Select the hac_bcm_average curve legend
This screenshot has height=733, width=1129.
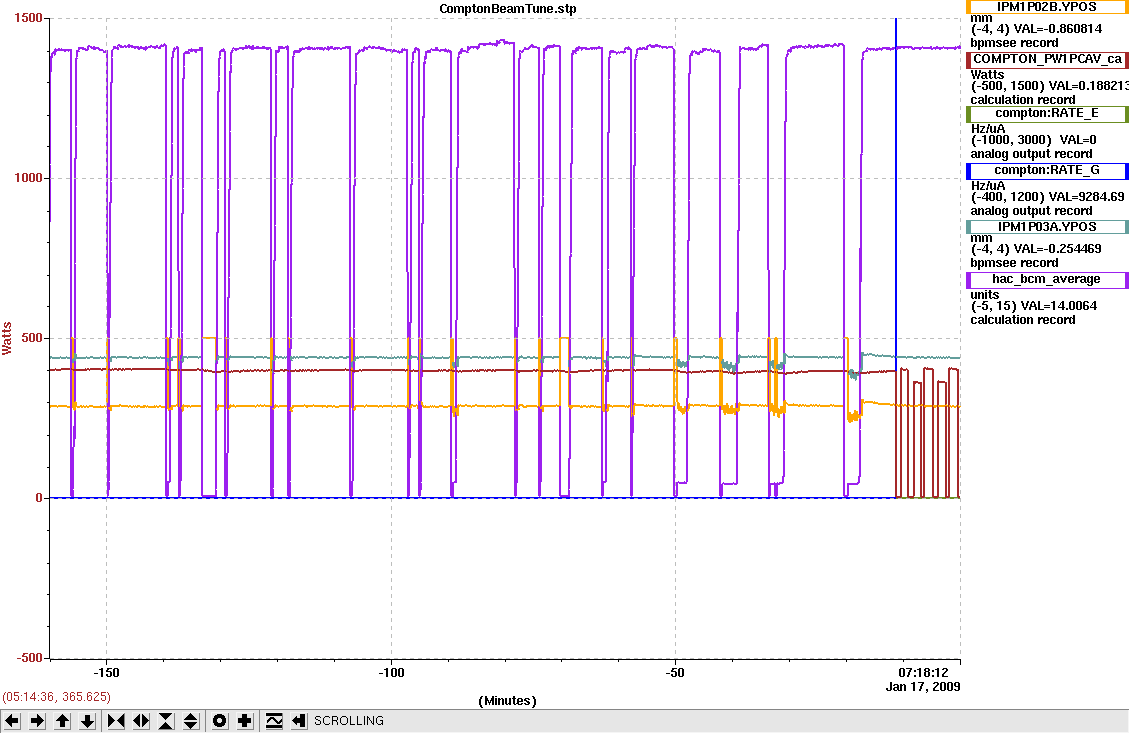1047,279
